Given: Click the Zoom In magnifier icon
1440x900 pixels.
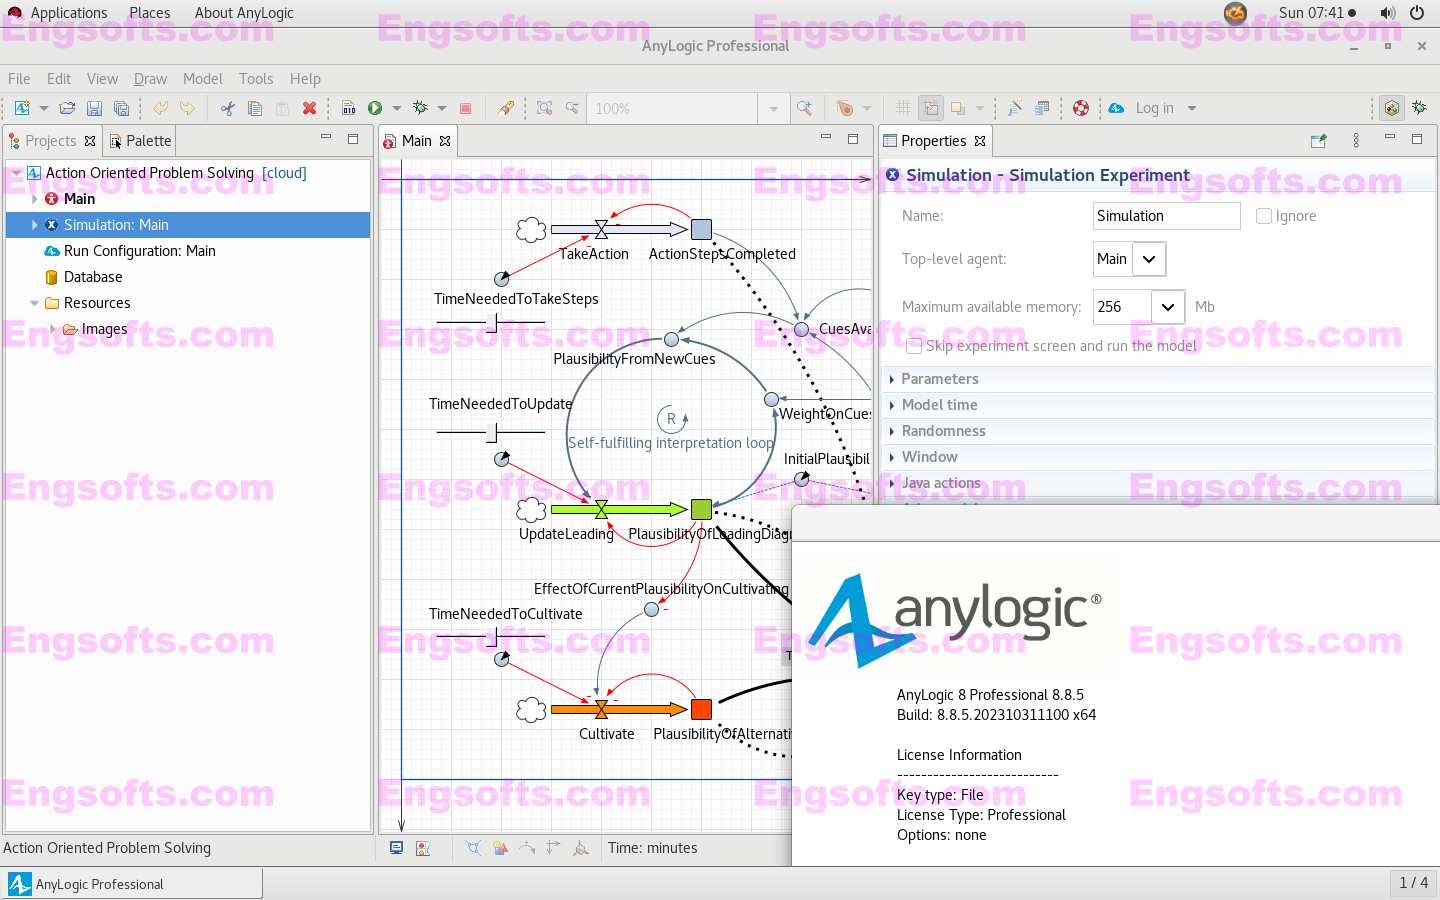Looking at the screenshot, I should 804,108.
